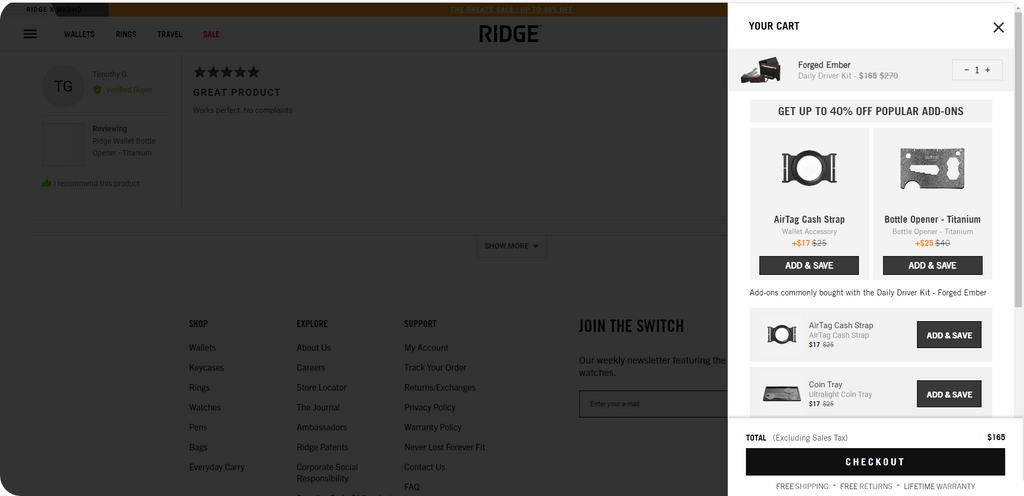Screen dimensions: 1024x496
Task: Click the TG reviewer avatar
Action: point(63,86)
